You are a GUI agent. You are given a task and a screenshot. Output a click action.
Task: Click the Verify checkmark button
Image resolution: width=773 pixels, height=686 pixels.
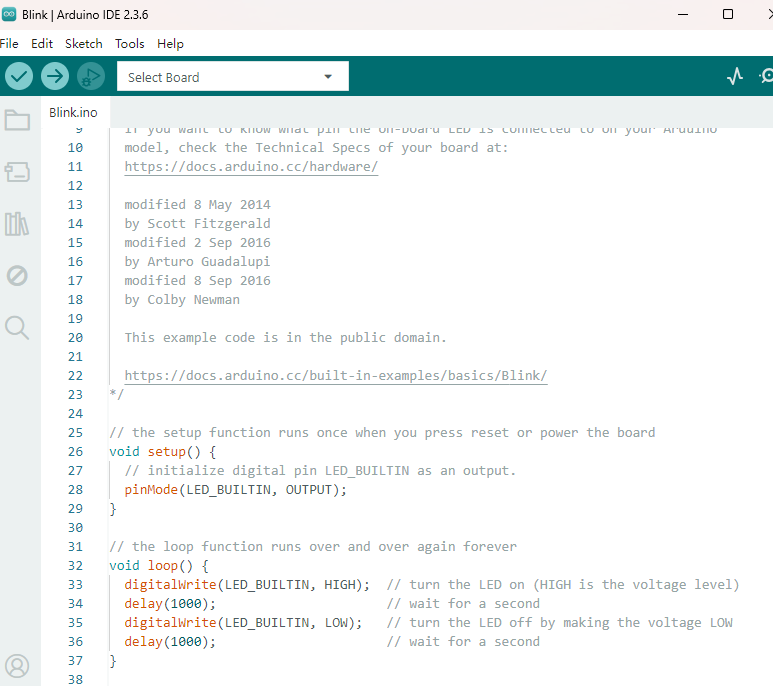tap(19, 76)
